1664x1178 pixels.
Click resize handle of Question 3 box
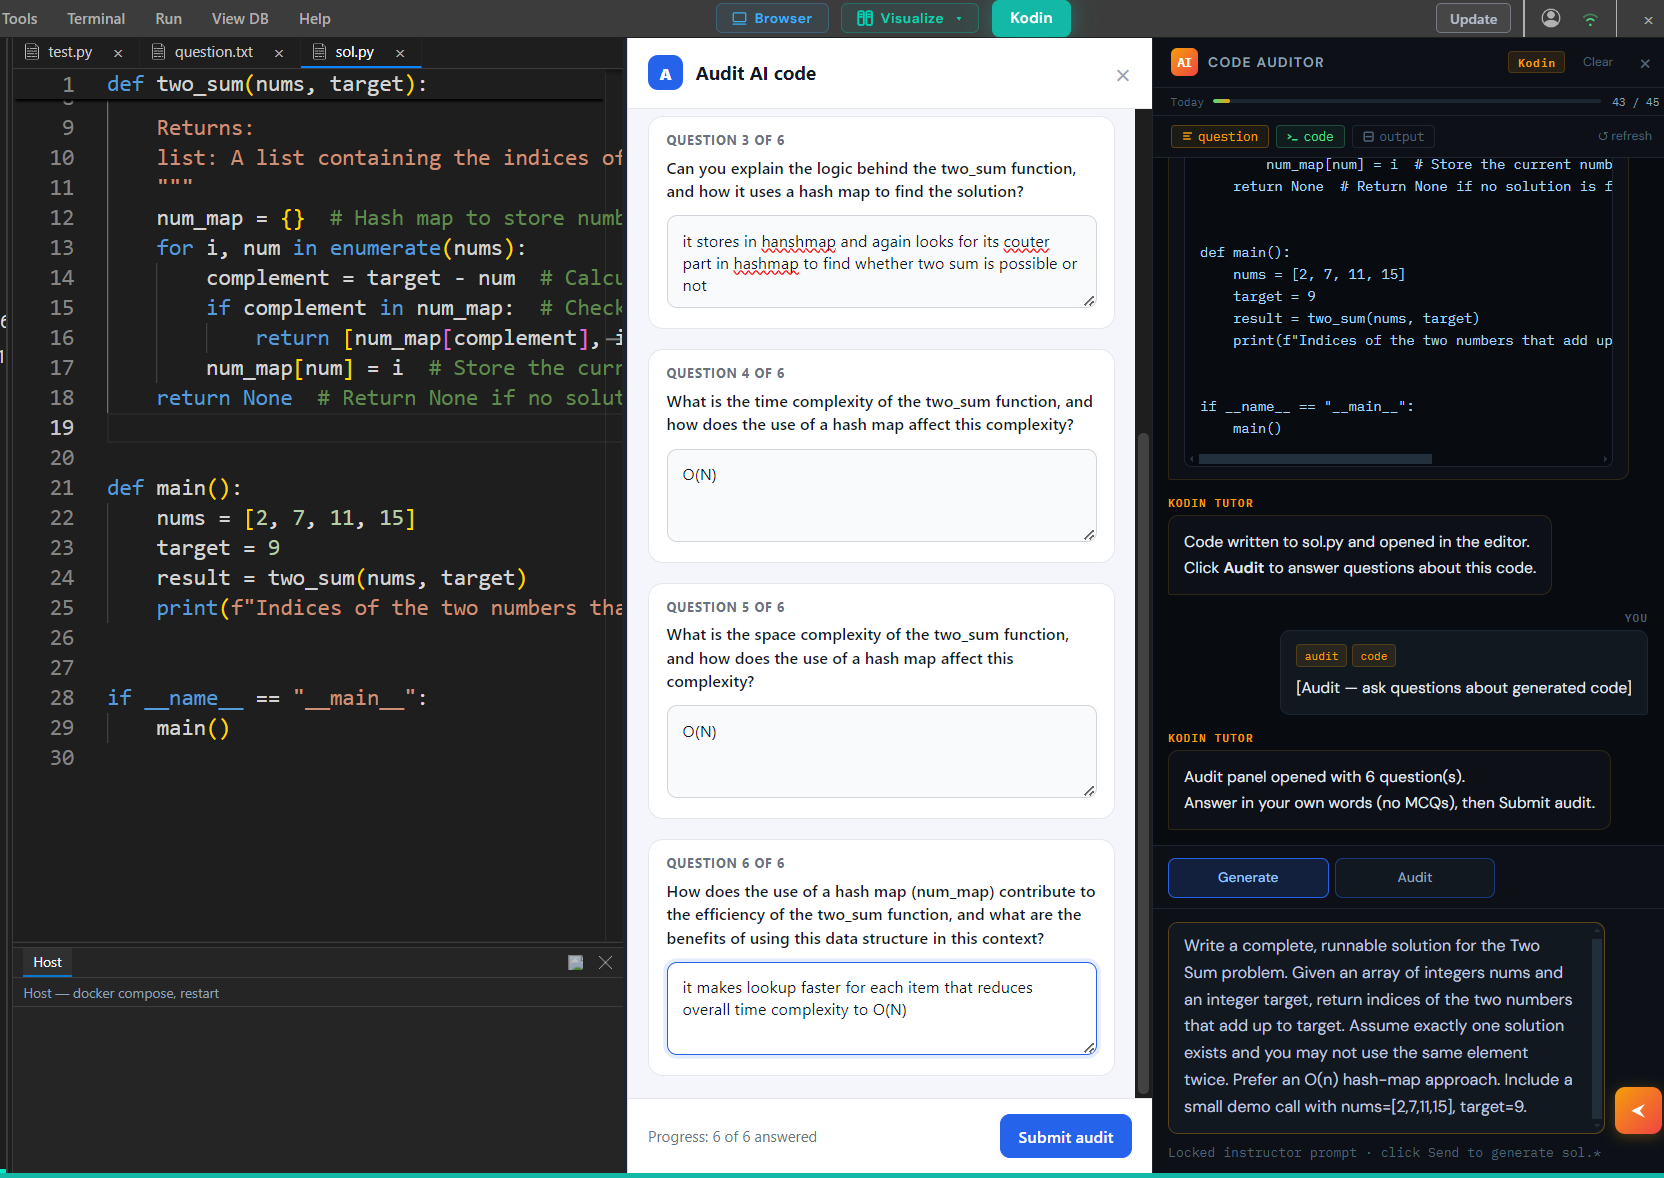click(1089, 300)
